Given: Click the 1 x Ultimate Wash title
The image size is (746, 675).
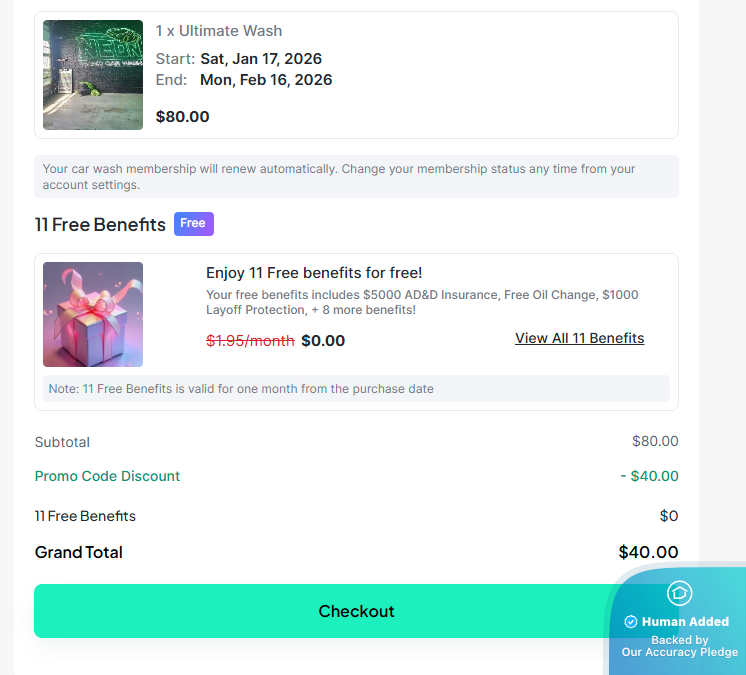Looking at the screenshot, I should tap(219, 31).
